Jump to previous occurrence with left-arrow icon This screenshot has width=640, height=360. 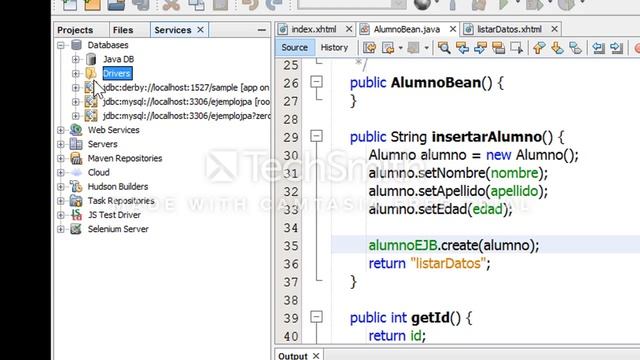(462, 48)
